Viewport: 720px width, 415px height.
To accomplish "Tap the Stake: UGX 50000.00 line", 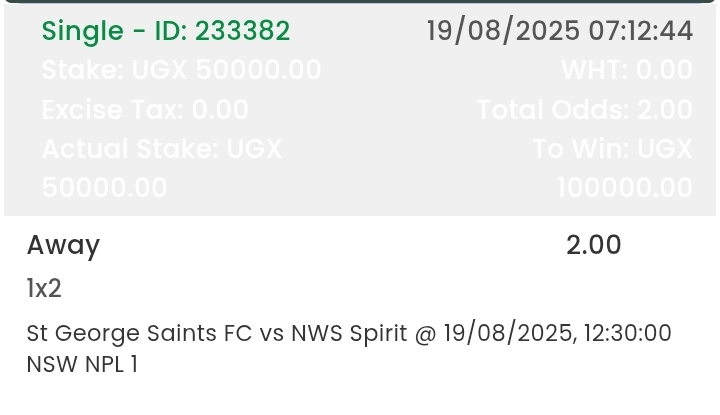I will pyautogui.click(x=181, y=70).
